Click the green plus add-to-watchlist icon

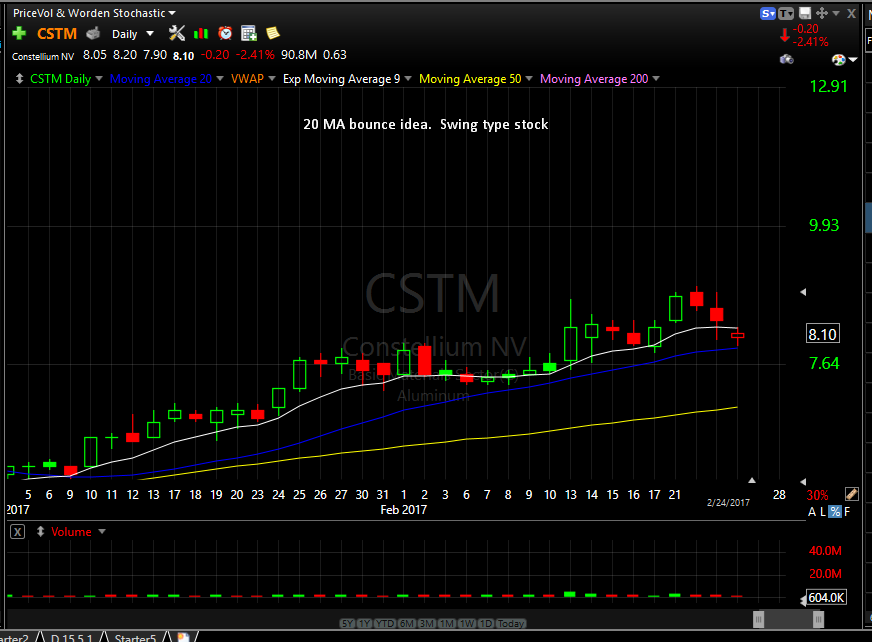point(19,33)
